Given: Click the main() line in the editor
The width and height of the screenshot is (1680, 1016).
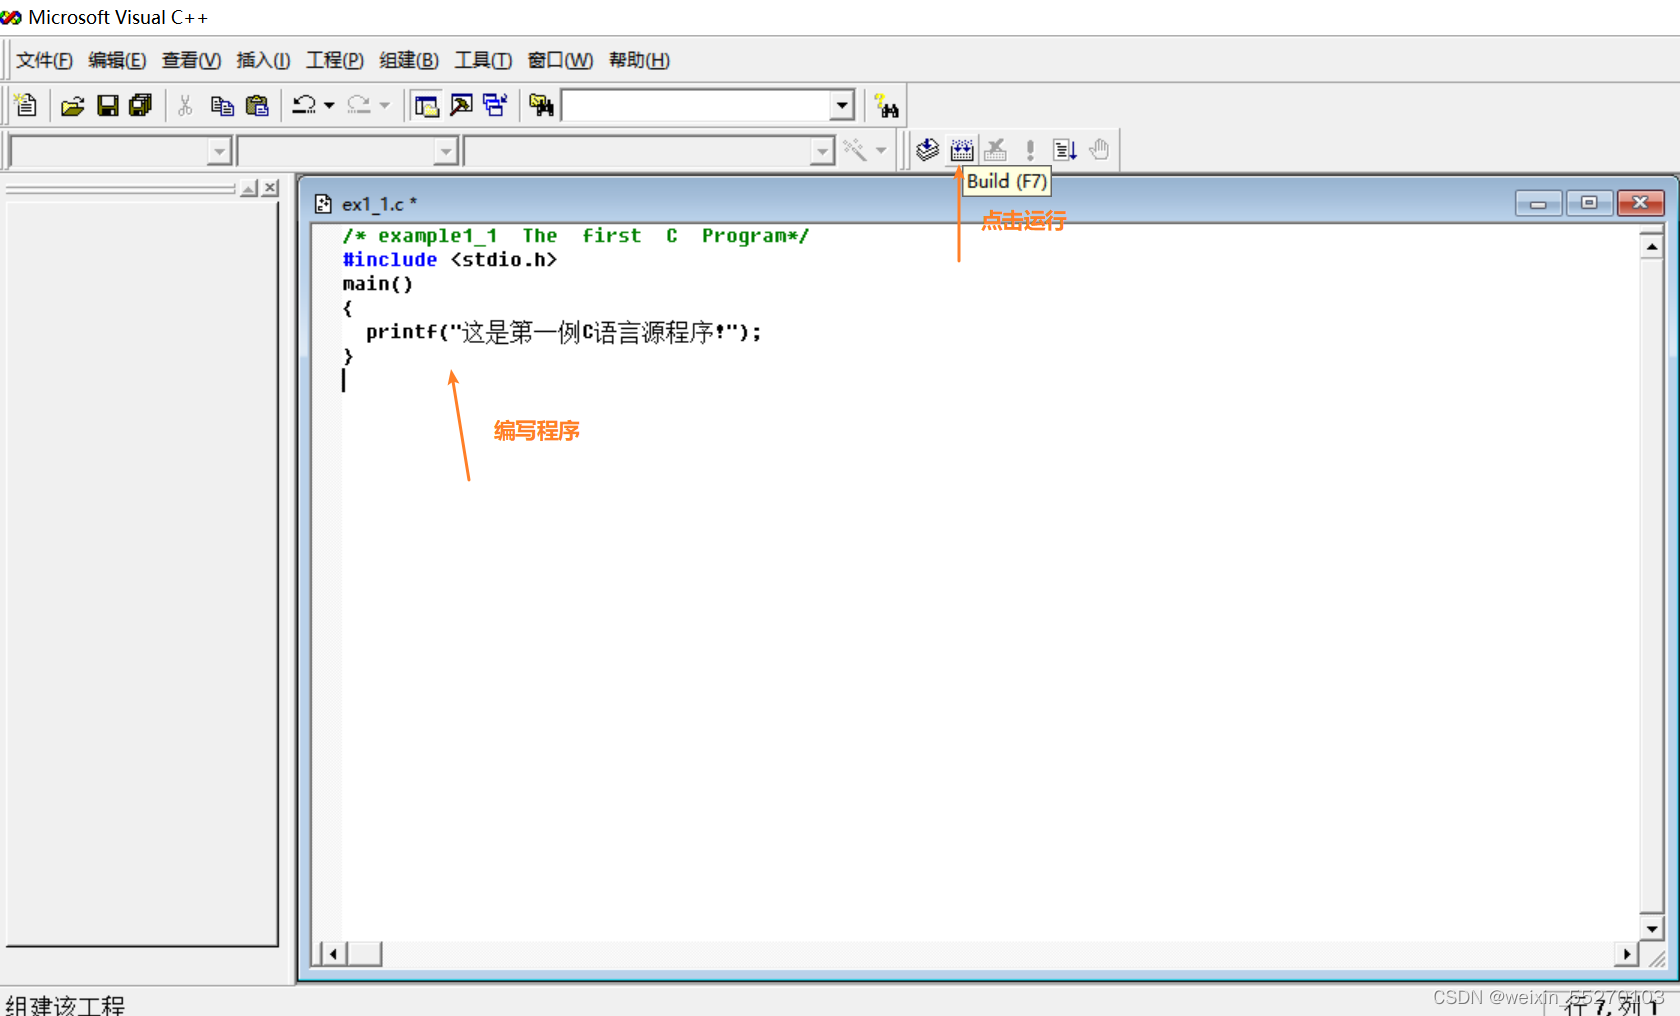Looking at the screenshot, I should pos(378,284).
